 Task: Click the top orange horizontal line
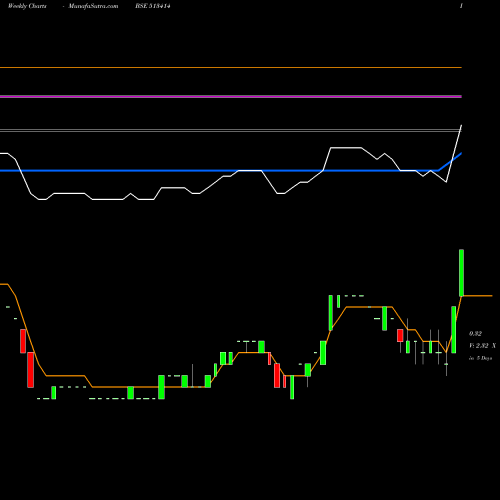(231, 68)
